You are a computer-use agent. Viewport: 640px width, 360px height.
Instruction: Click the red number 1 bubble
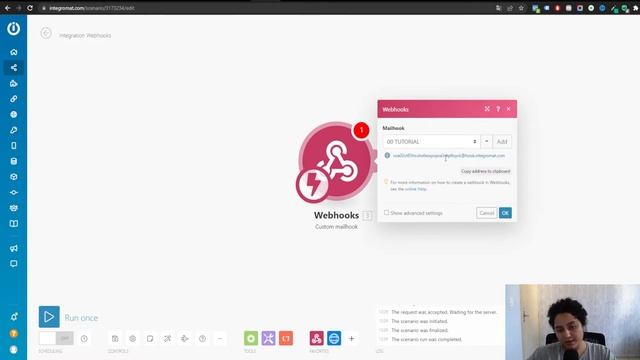(x=361, y=130)
